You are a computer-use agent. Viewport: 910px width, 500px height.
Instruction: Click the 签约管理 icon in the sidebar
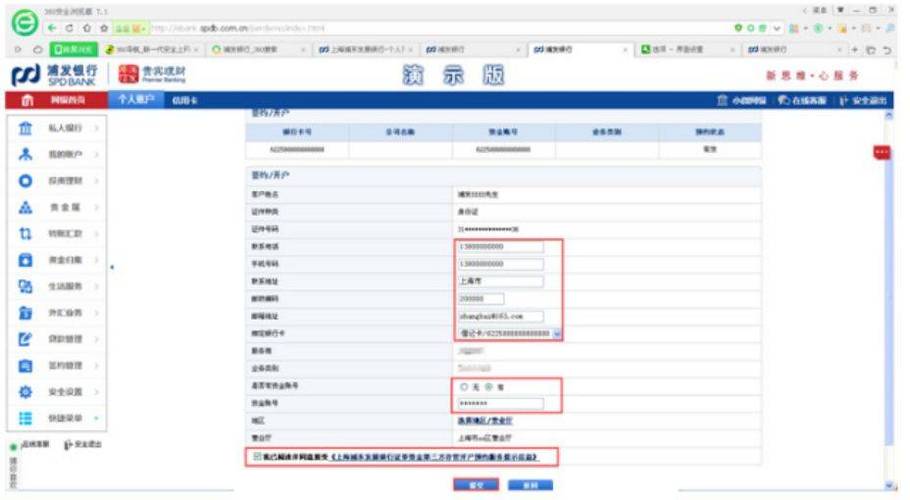25,366
